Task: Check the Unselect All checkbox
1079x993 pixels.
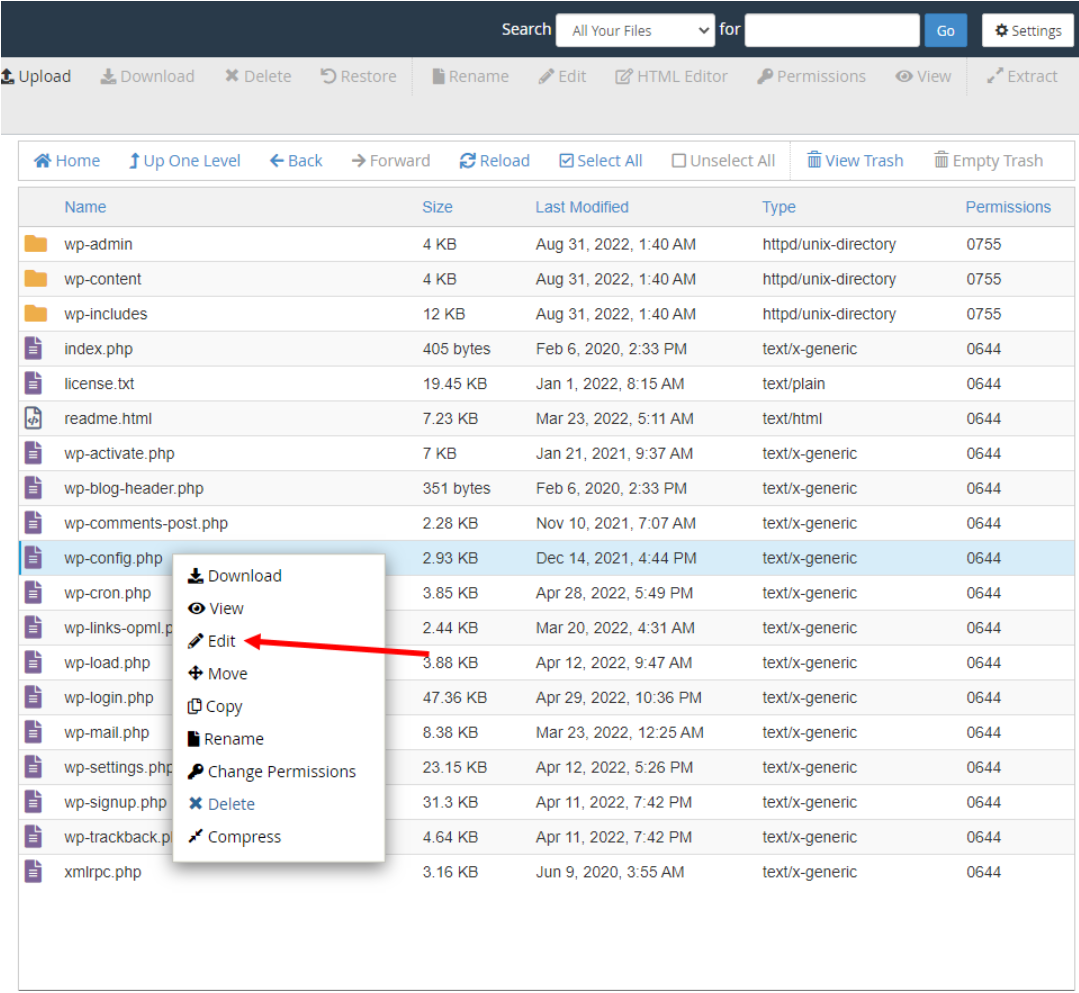Action: pyautogui.click(x=680, y=160)
